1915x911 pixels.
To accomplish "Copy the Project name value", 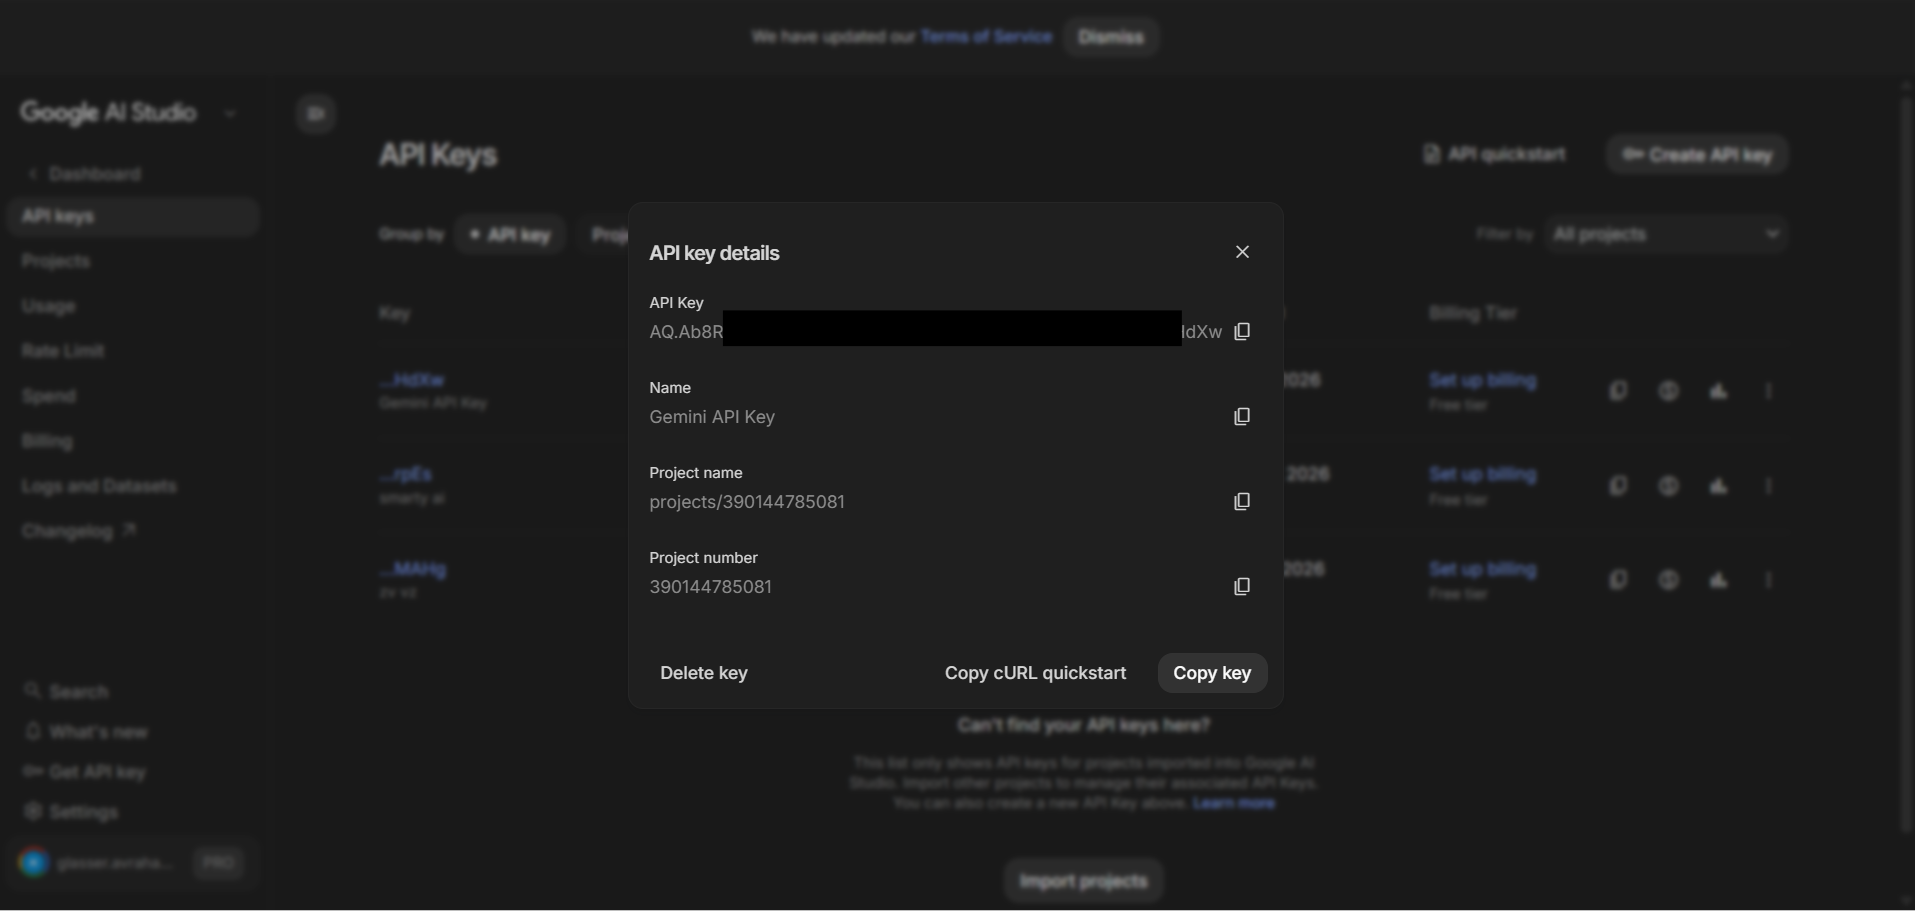I will [x=1242, y=502].
